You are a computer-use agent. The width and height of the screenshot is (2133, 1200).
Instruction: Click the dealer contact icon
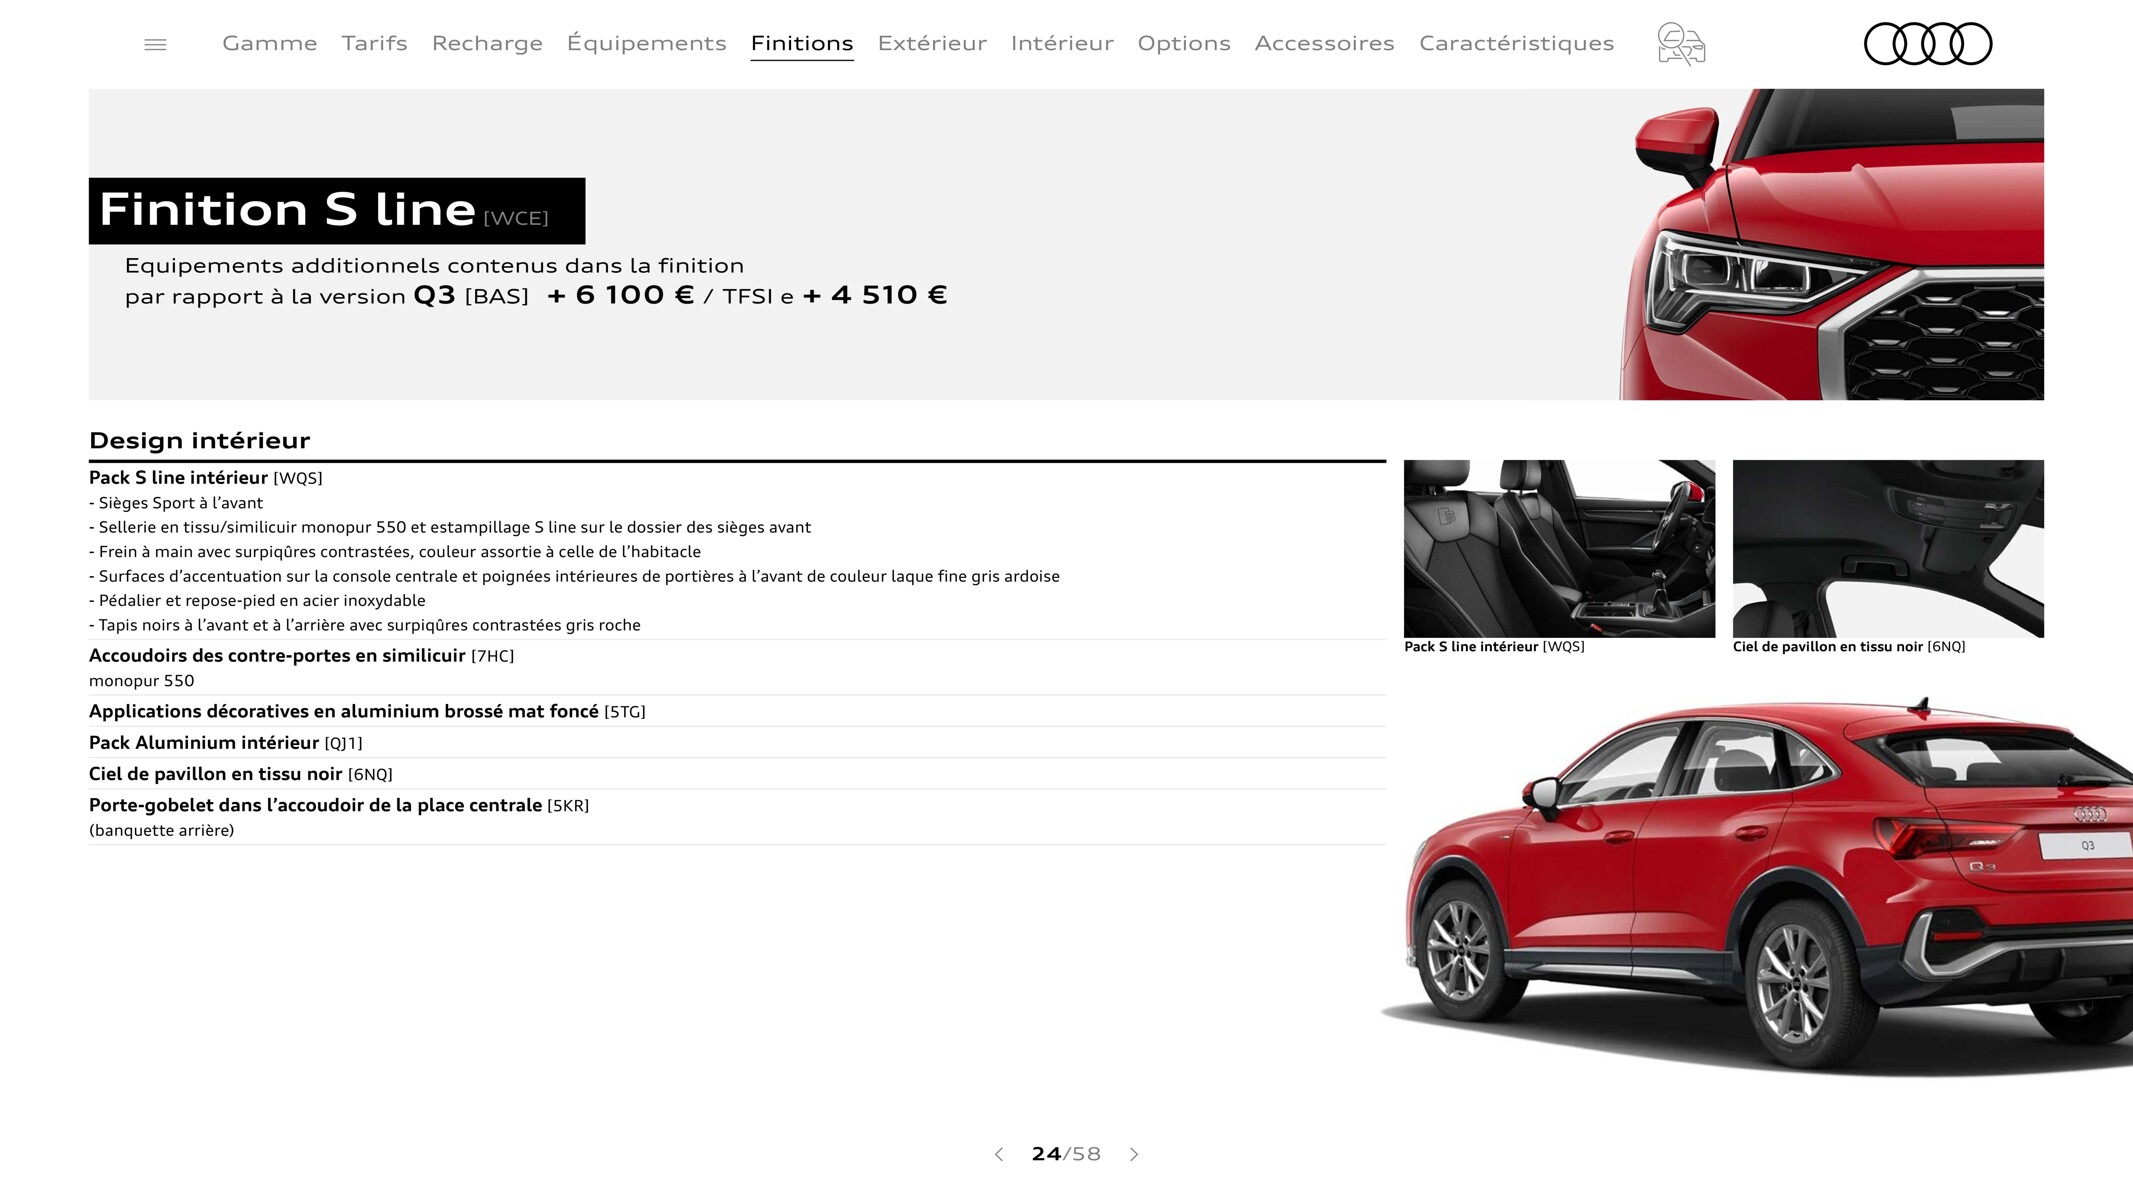pyautogui.click(x=1681, y=44)
